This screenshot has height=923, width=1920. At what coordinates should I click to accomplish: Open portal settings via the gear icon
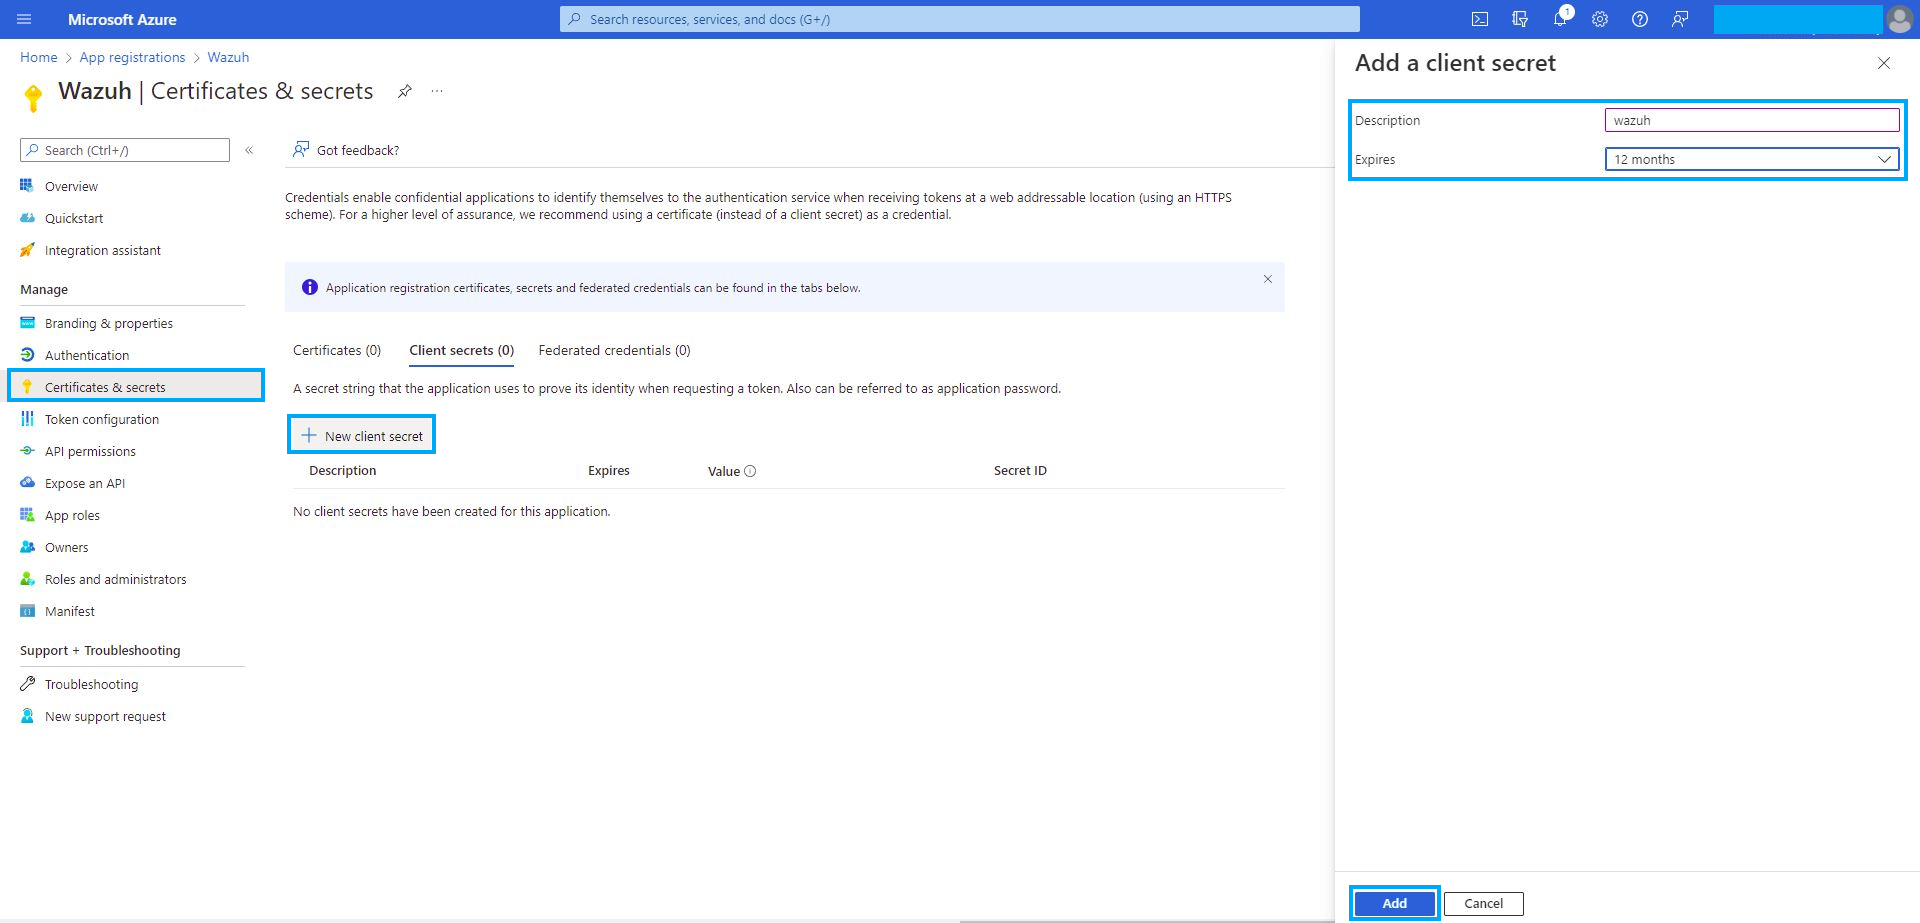tap(1600, 18)
